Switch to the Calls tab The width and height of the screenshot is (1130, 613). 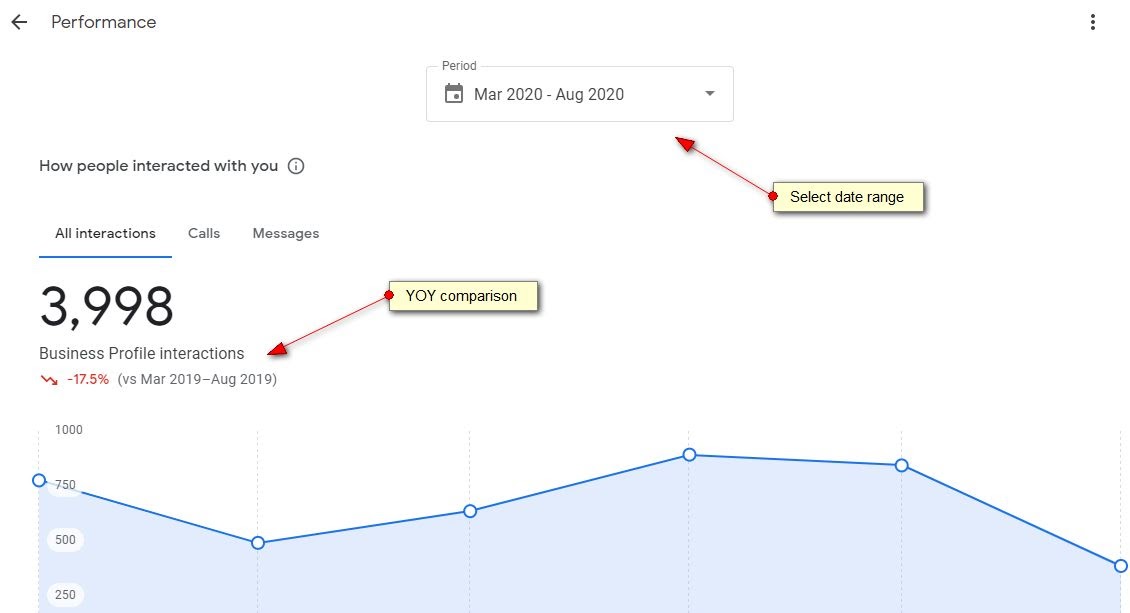(x=204, y=233)
